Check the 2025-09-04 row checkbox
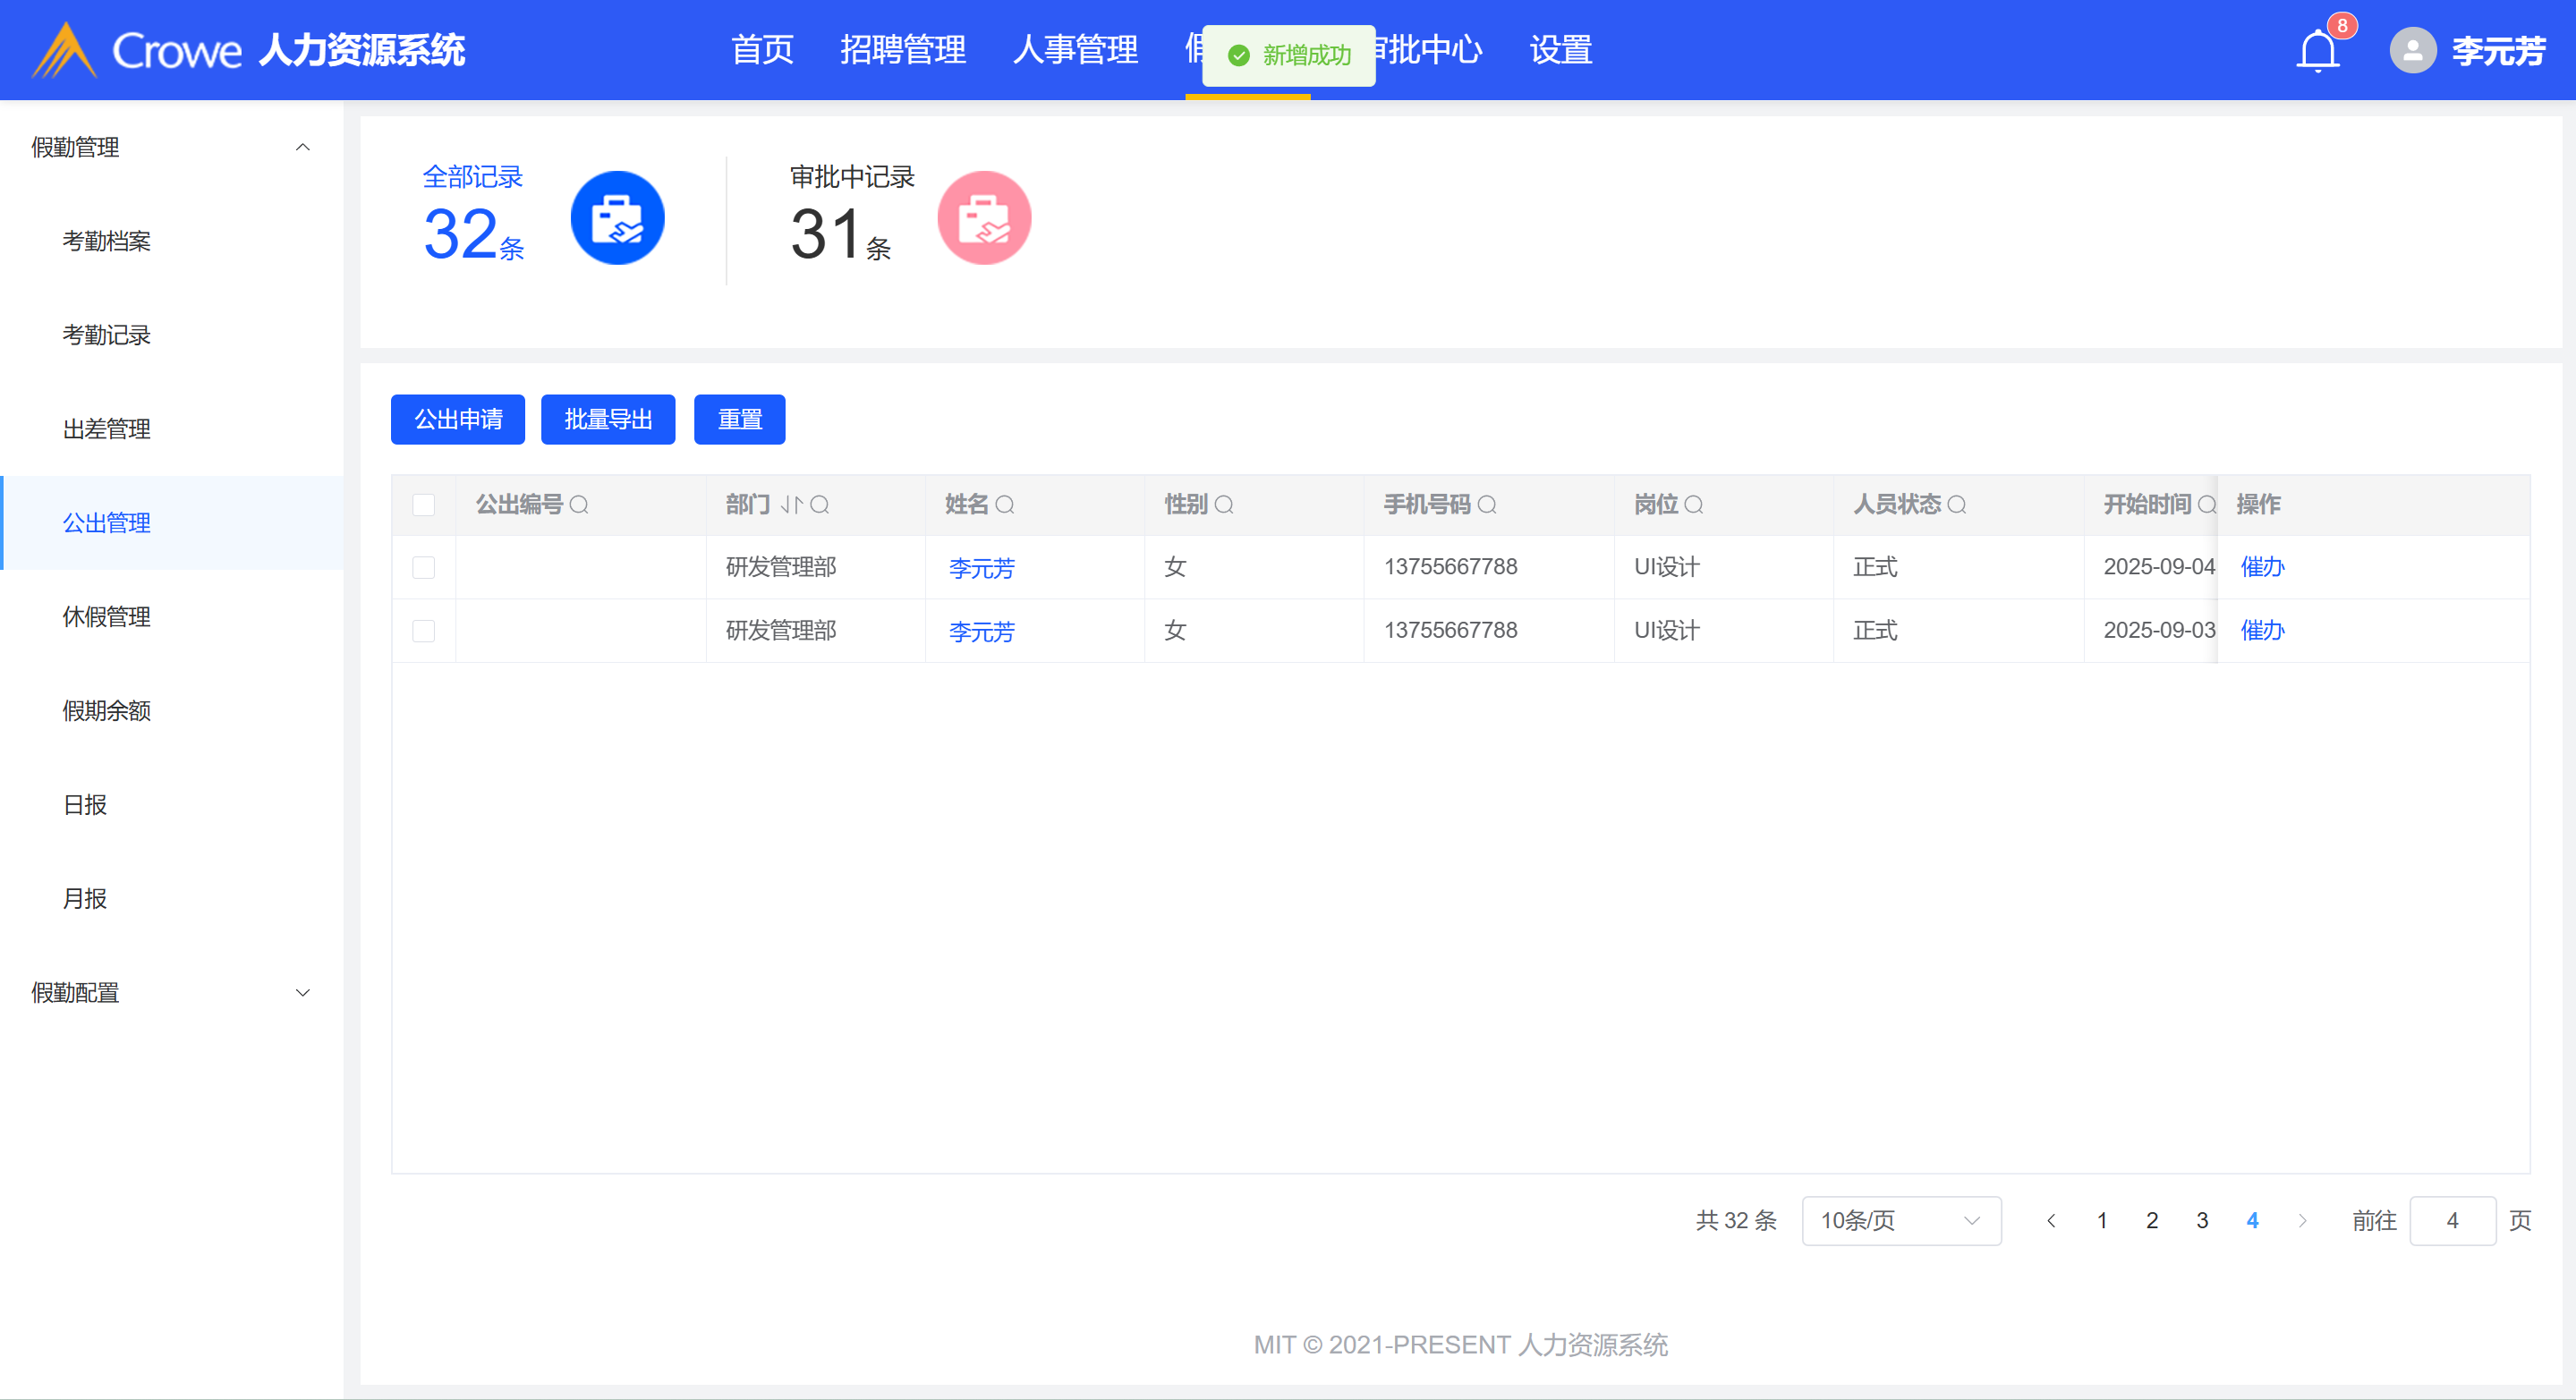 click(424, 568)
